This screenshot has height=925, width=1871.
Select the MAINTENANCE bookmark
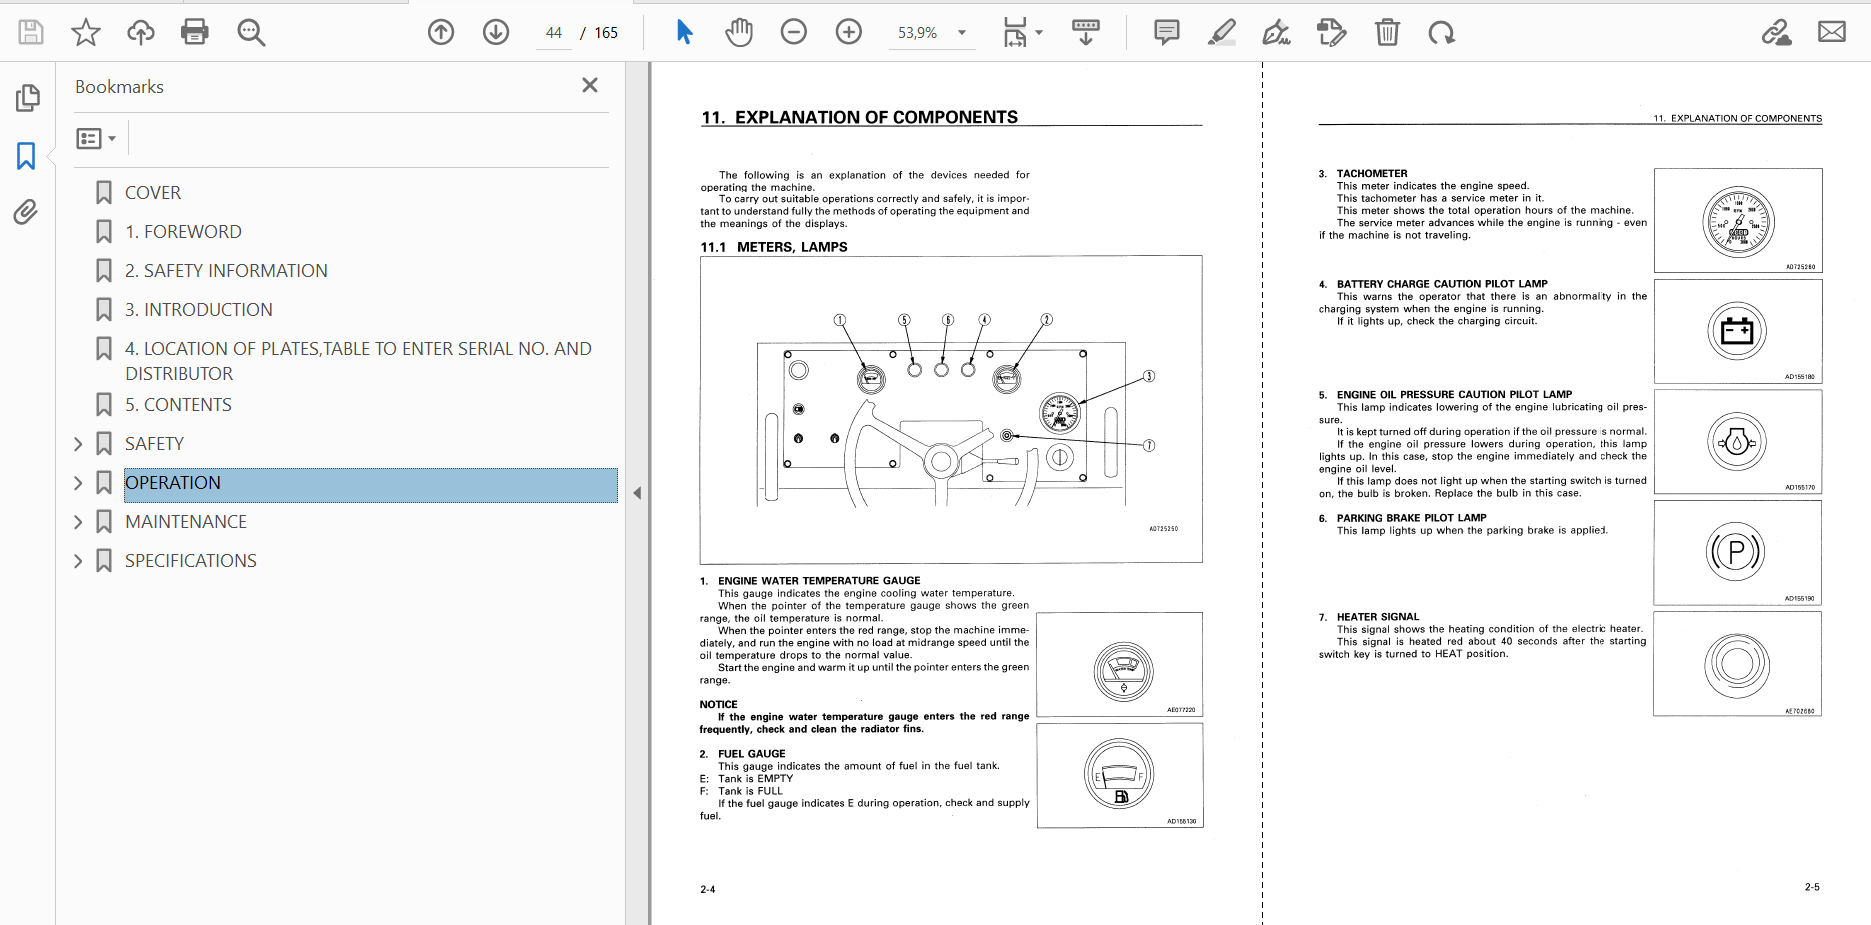click(186, 521)
